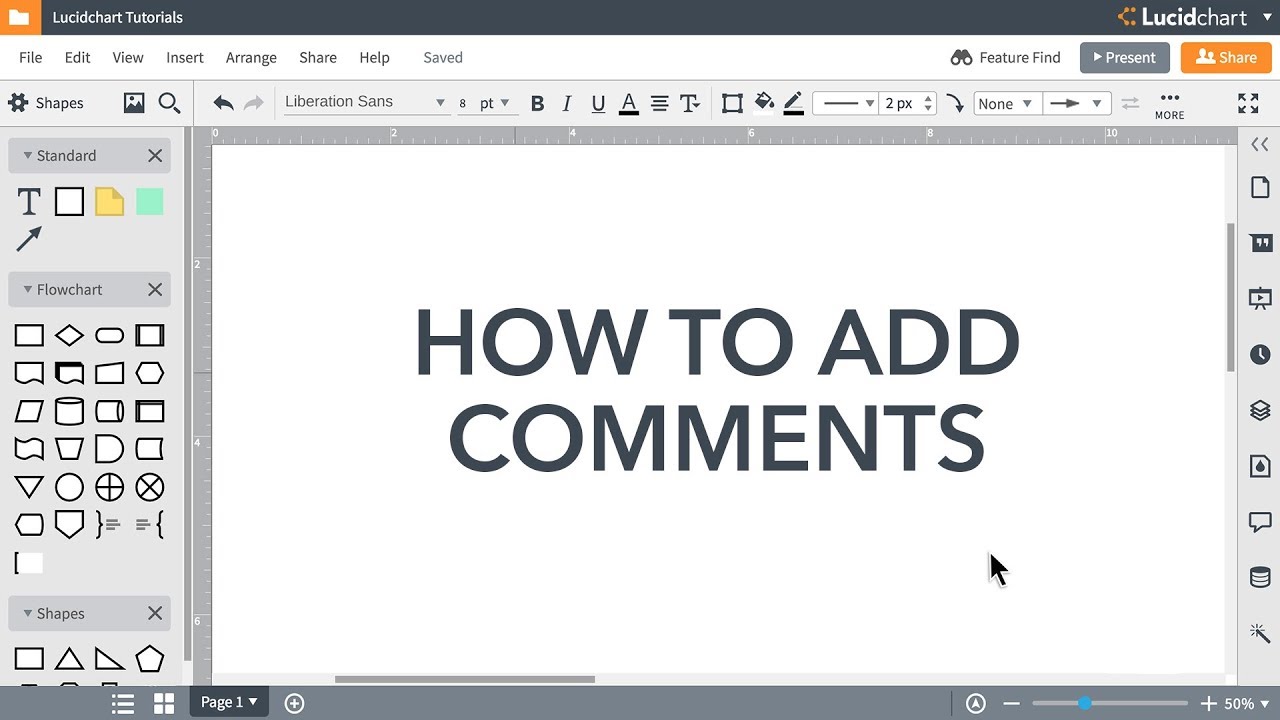The image size is (1280, 720).
Task: Click Feature Find
Action: [1005, 58]
